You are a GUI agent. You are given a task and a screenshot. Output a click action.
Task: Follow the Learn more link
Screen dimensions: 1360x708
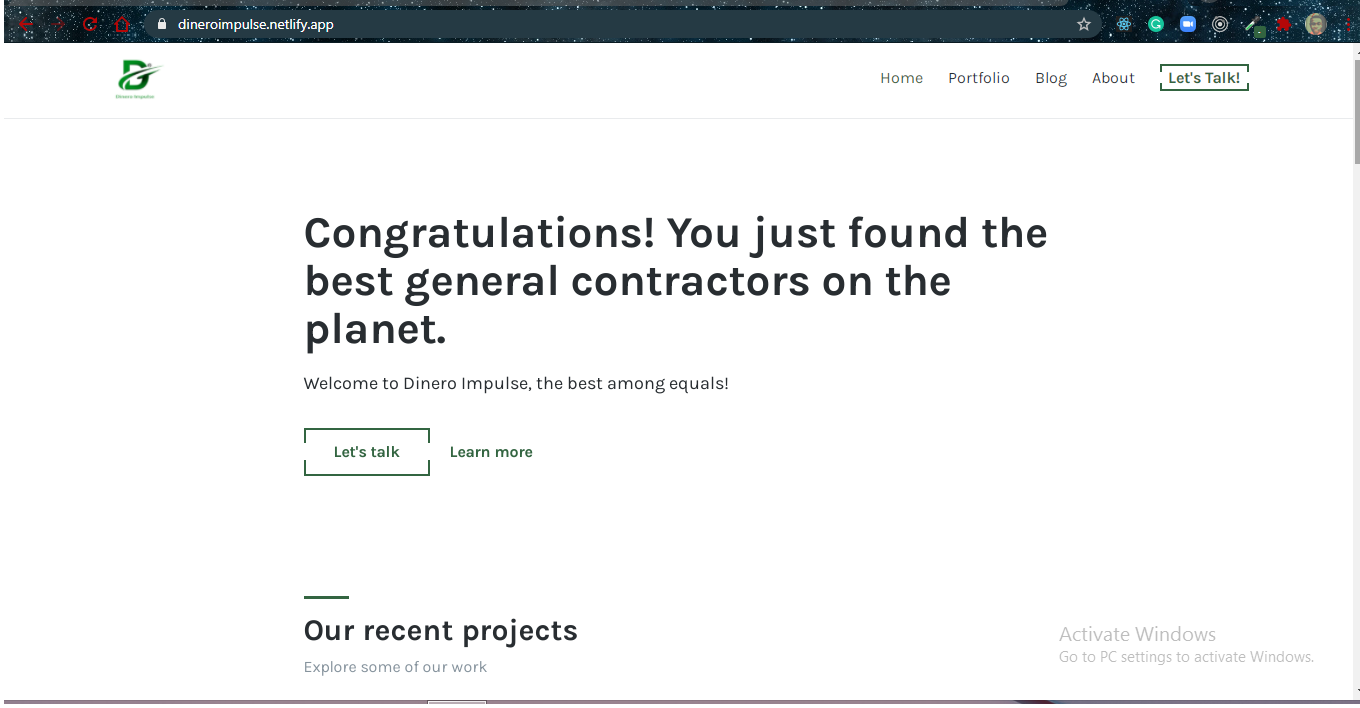491,452
